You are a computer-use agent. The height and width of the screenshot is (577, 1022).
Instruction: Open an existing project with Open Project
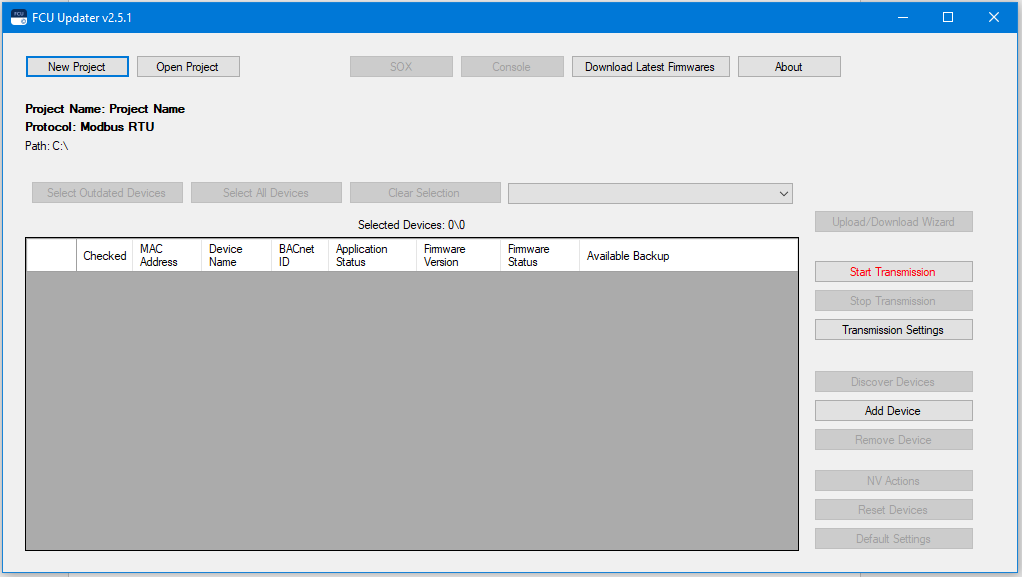[188, 67]
